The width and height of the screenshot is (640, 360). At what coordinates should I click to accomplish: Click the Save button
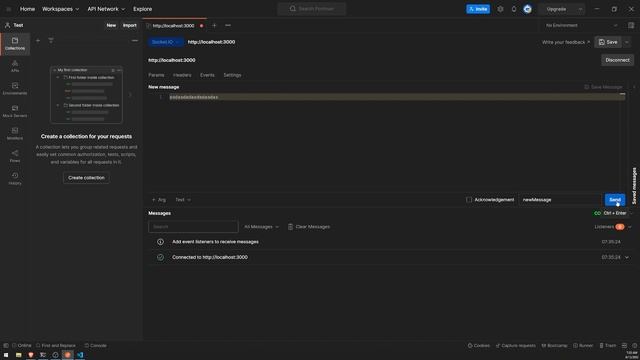(x=608, y=42)
